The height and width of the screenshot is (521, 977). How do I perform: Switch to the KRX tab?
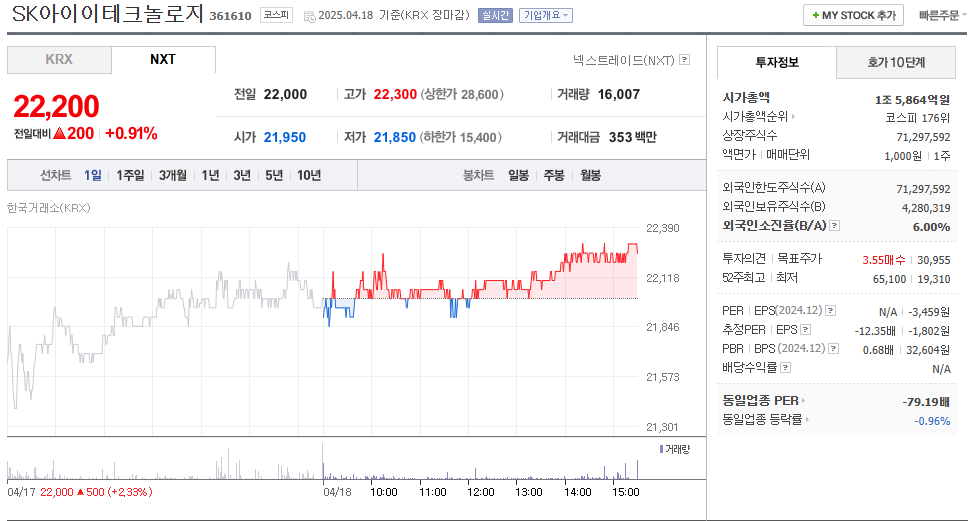pos(59,60)
